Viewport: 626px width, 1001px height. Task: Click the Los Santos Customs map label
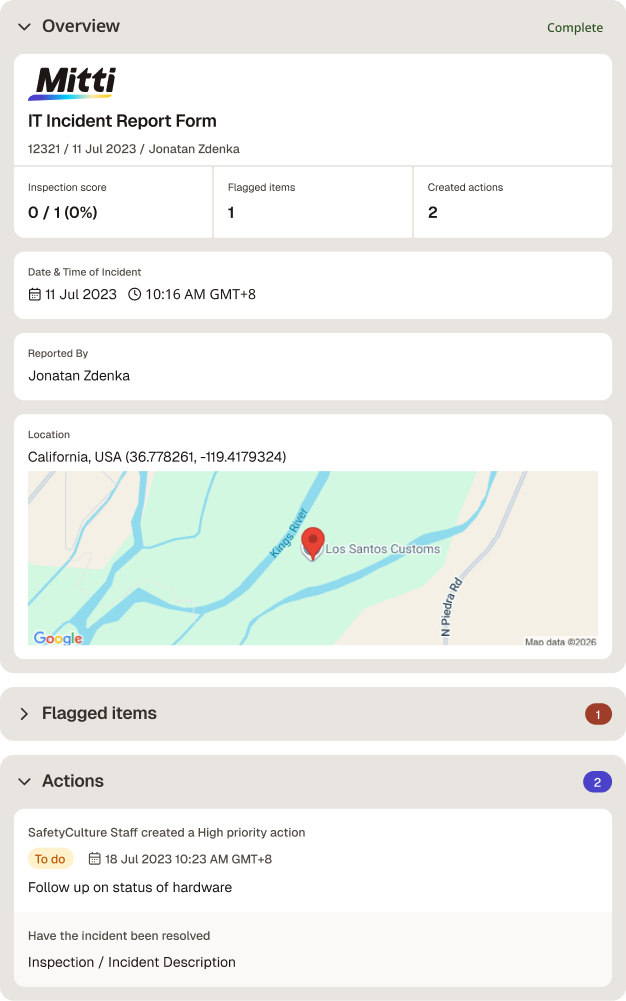point(383,549)
